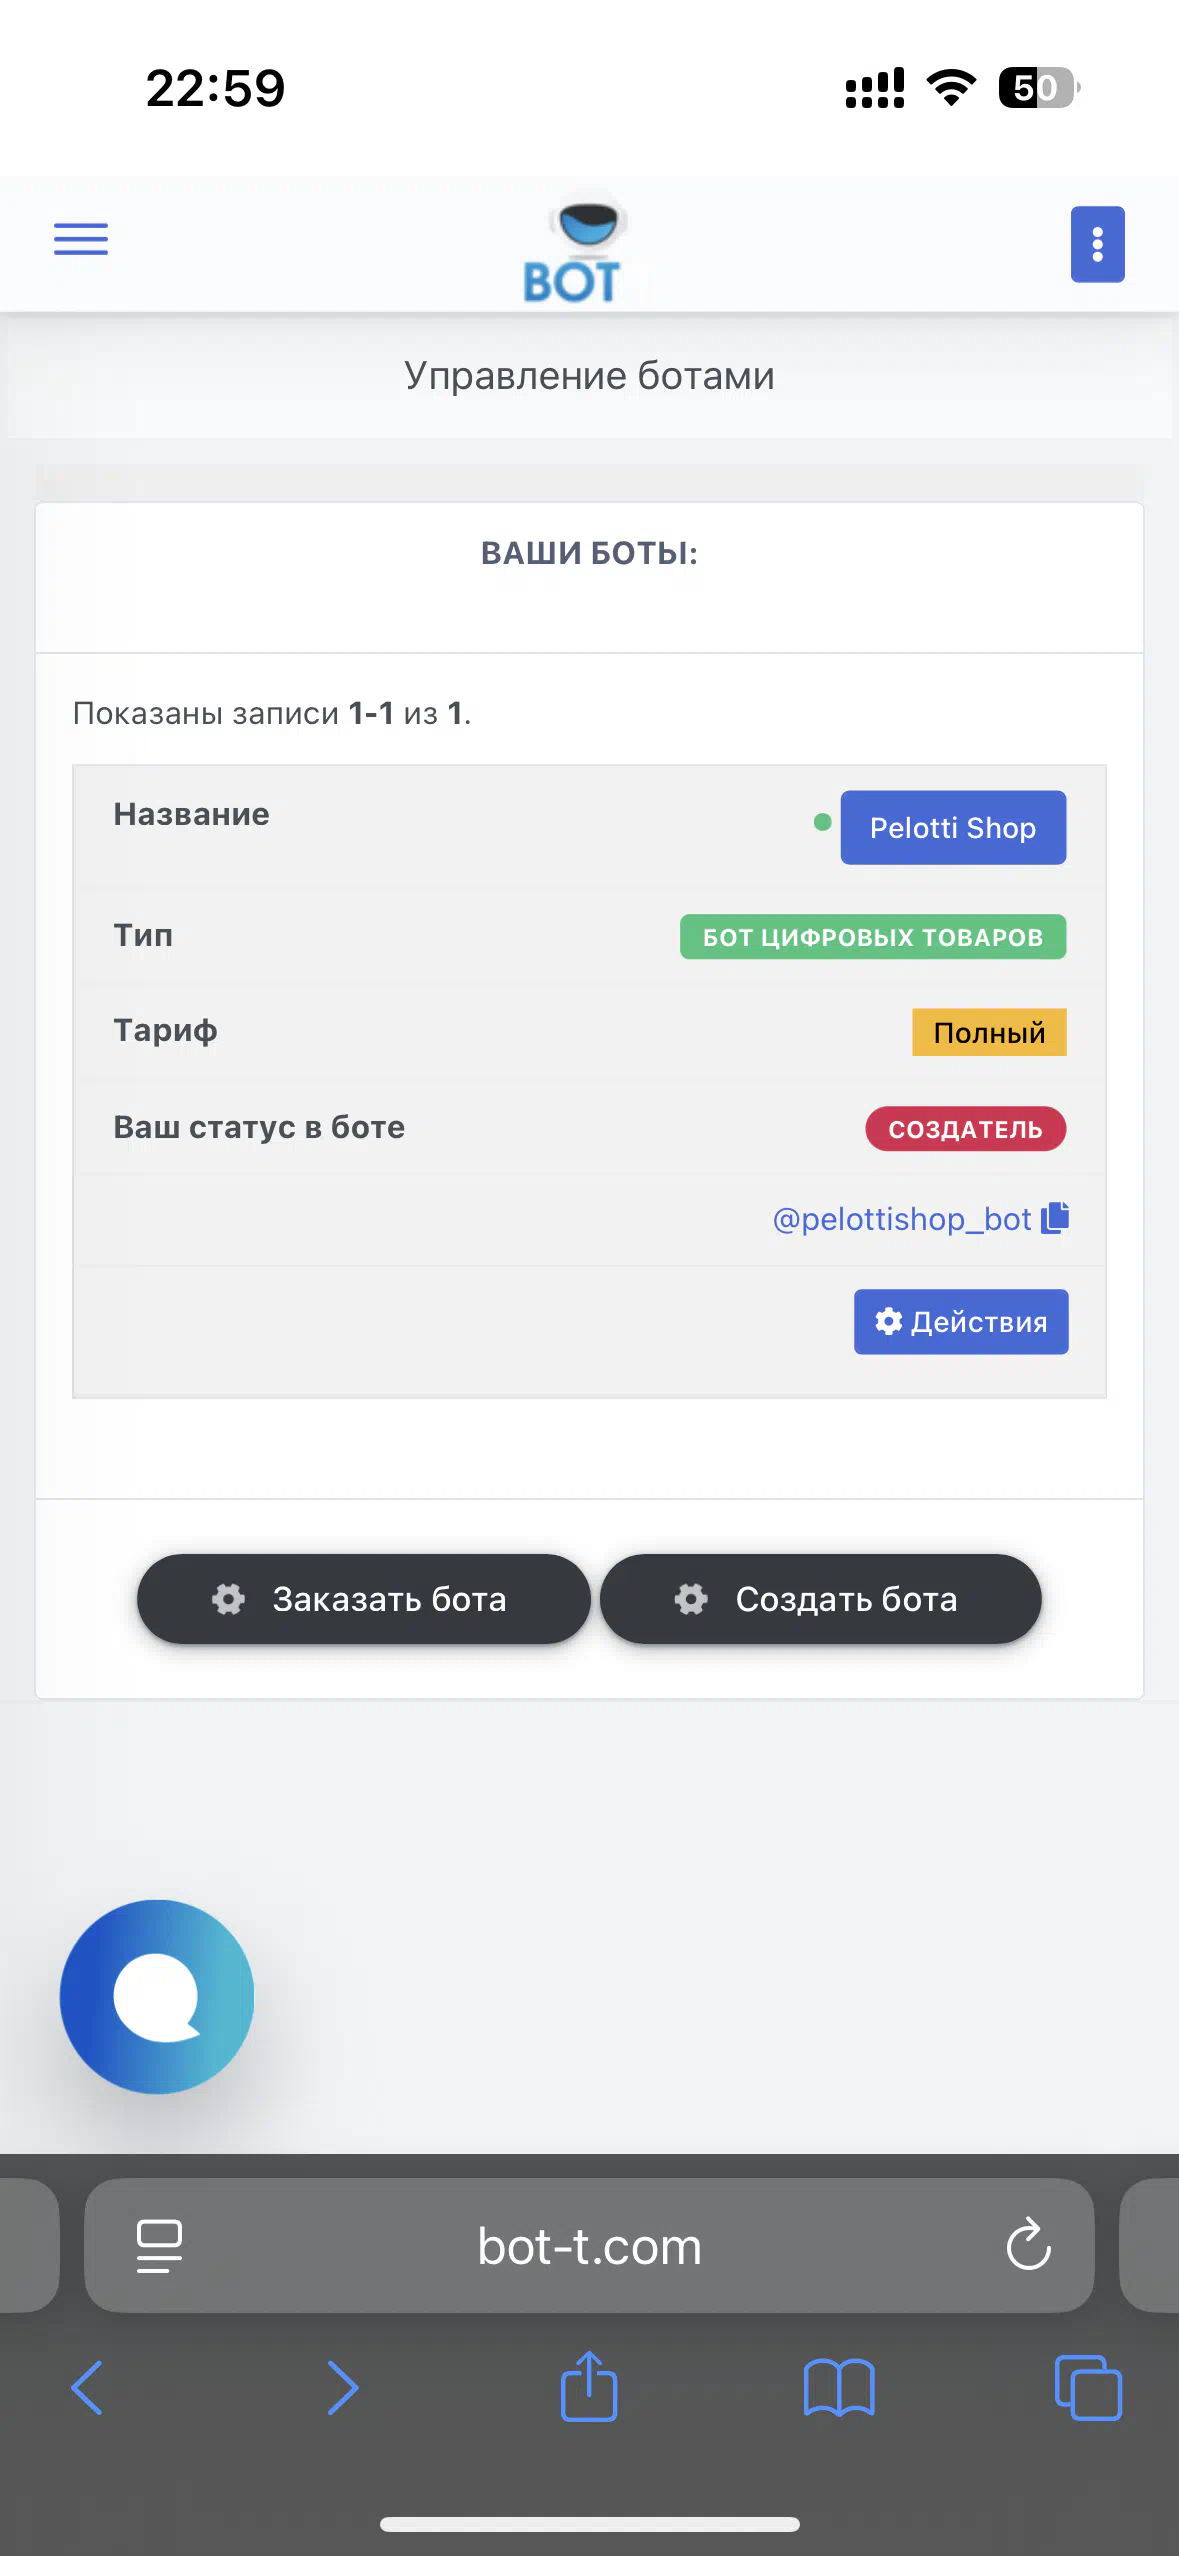Screen dimensions: 1179x2556
Task: Click the Заказать бота button
Action: (364, 1599)
